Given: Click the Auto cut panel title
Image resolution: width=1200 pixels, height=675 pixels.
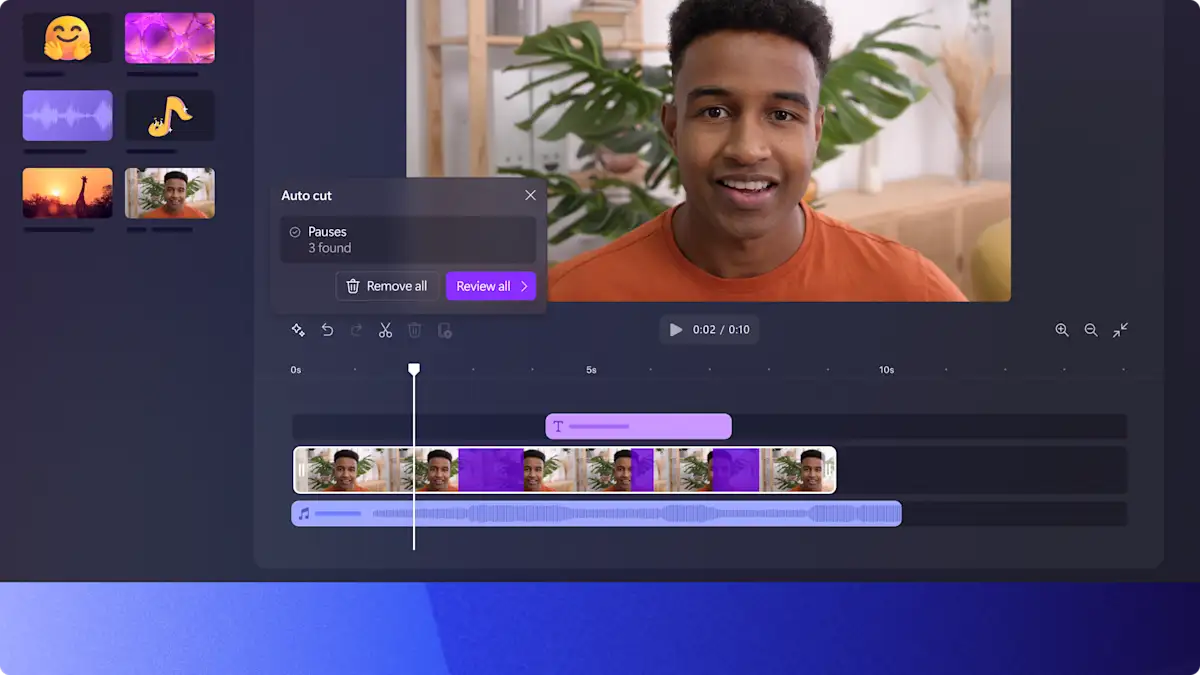Looking at the screenshot, I should (307, 195).
